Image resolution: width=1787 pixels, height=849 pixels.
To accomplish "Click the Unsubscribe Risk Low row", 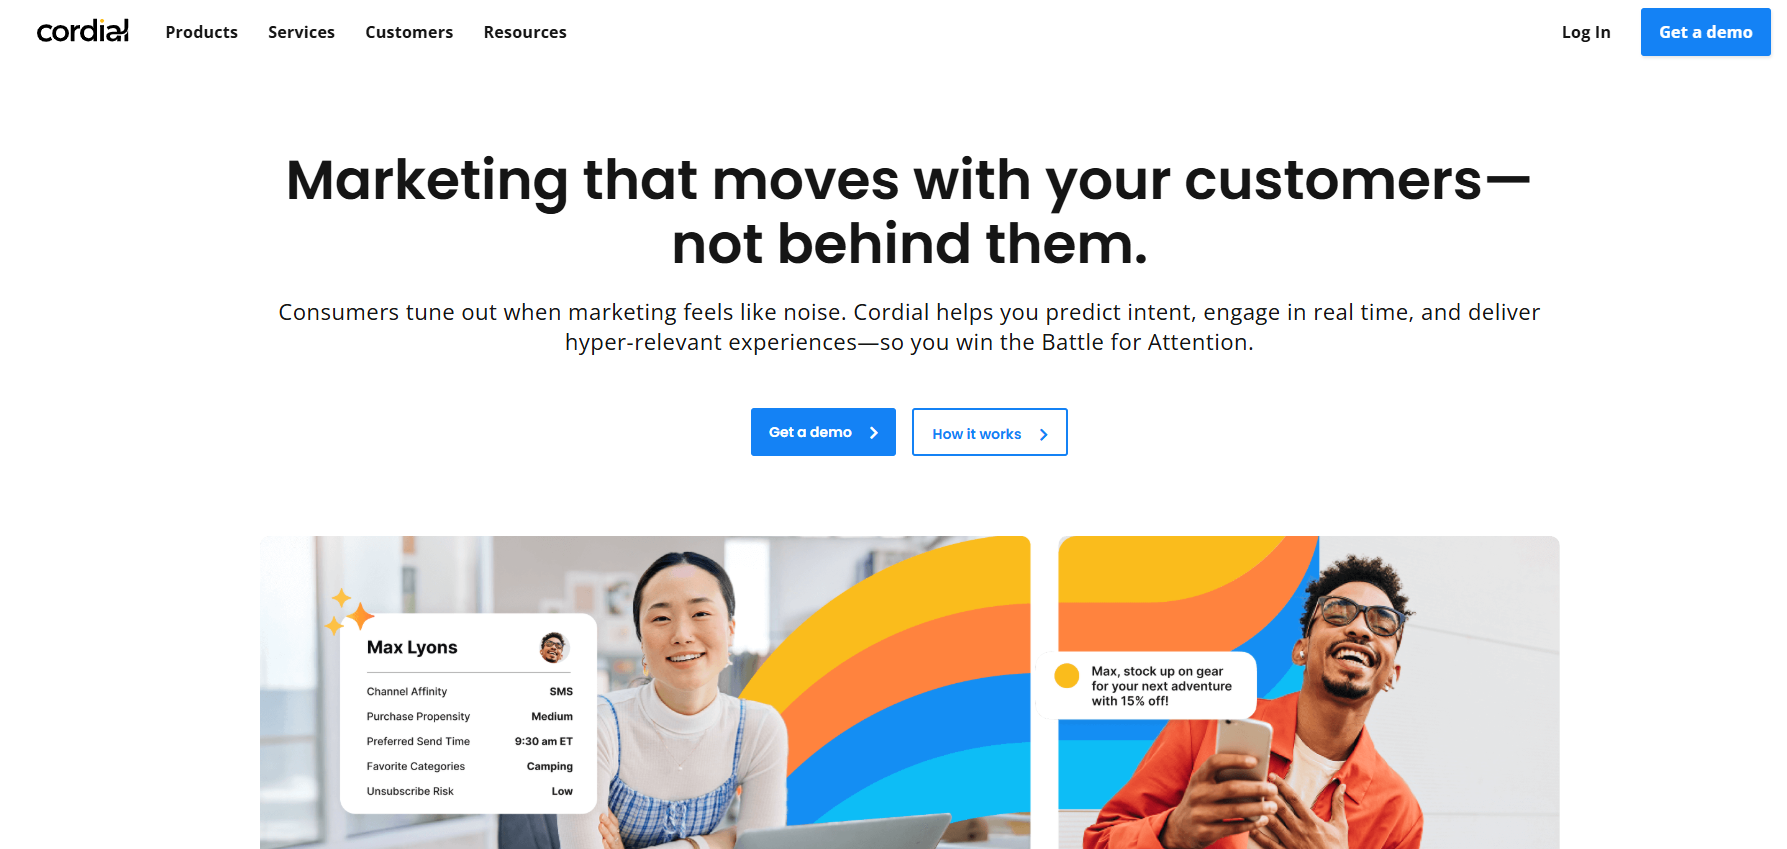I will [x=469, y=791].
